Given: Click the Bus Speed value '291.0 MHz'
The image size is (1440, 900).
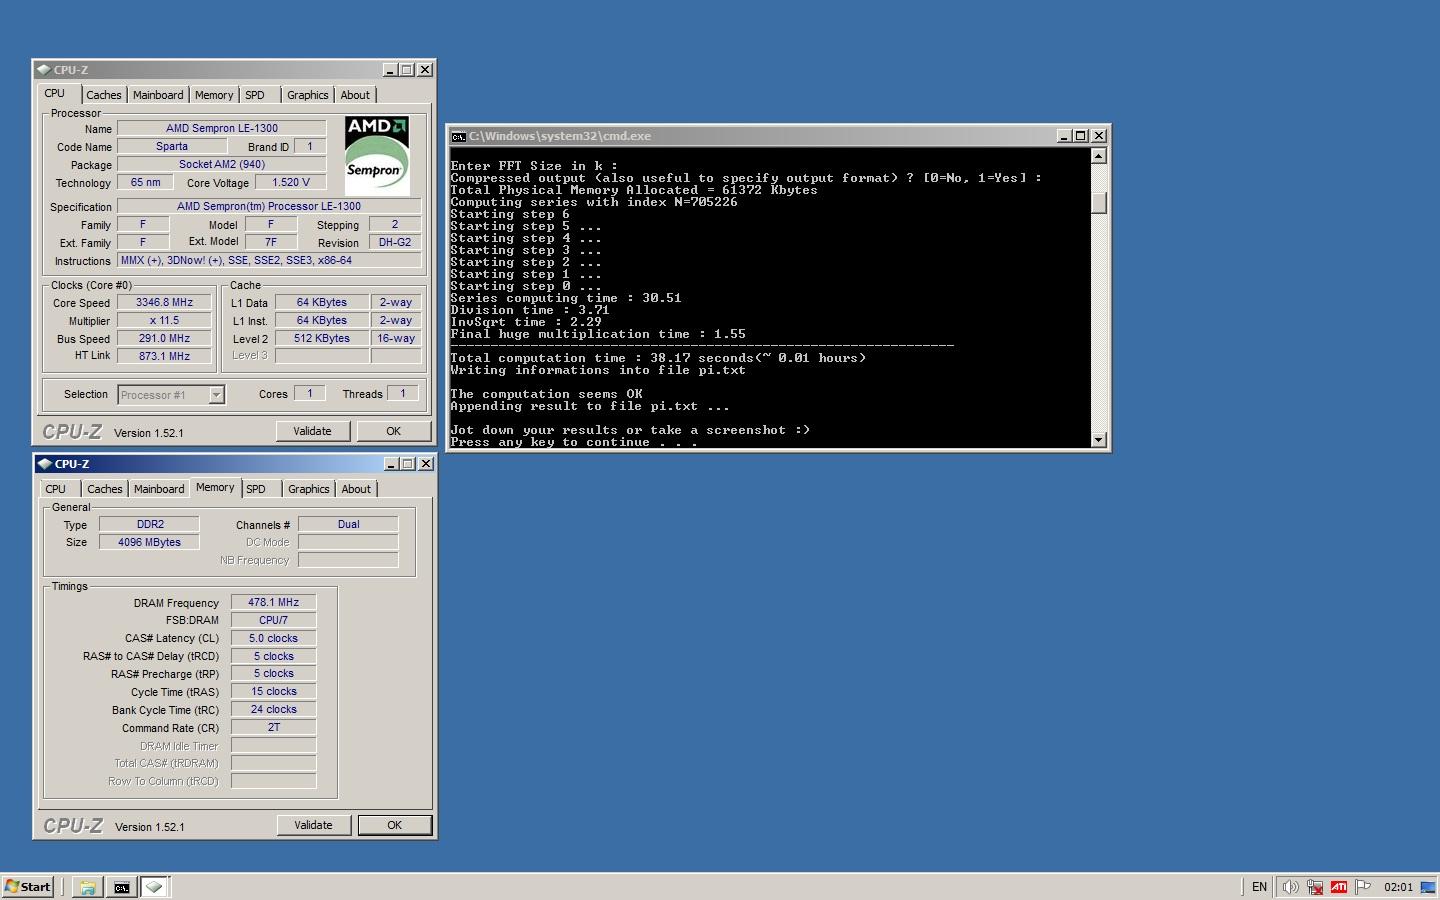Looking at the screenshot, I should point(165,338).
